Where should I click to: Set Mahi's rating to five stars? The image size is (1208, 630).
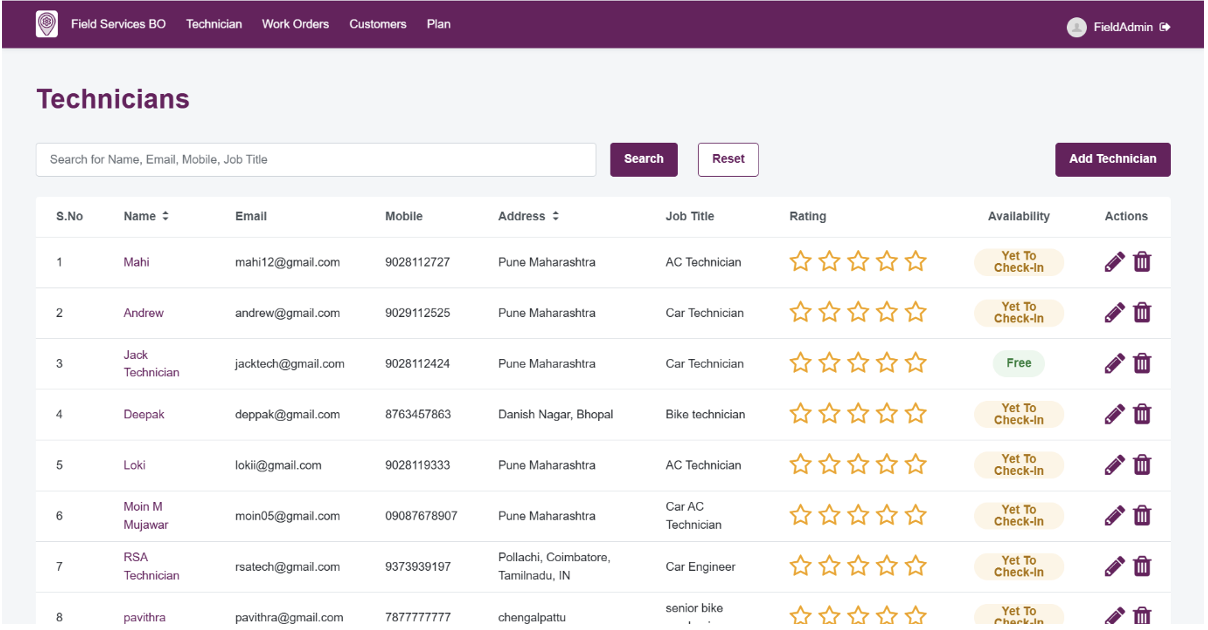pyautogui.click(x=915, y=262)
